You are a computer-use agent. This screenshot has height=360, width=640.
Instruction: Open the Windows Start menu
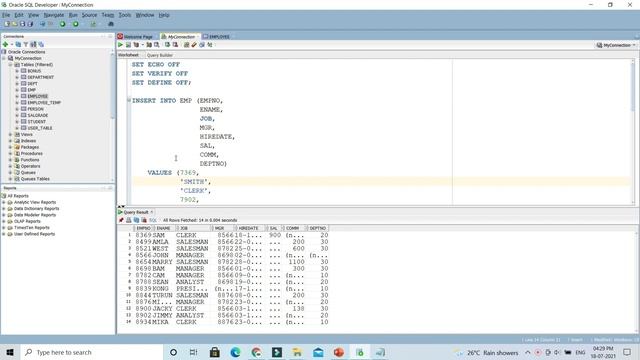point(10,352)
